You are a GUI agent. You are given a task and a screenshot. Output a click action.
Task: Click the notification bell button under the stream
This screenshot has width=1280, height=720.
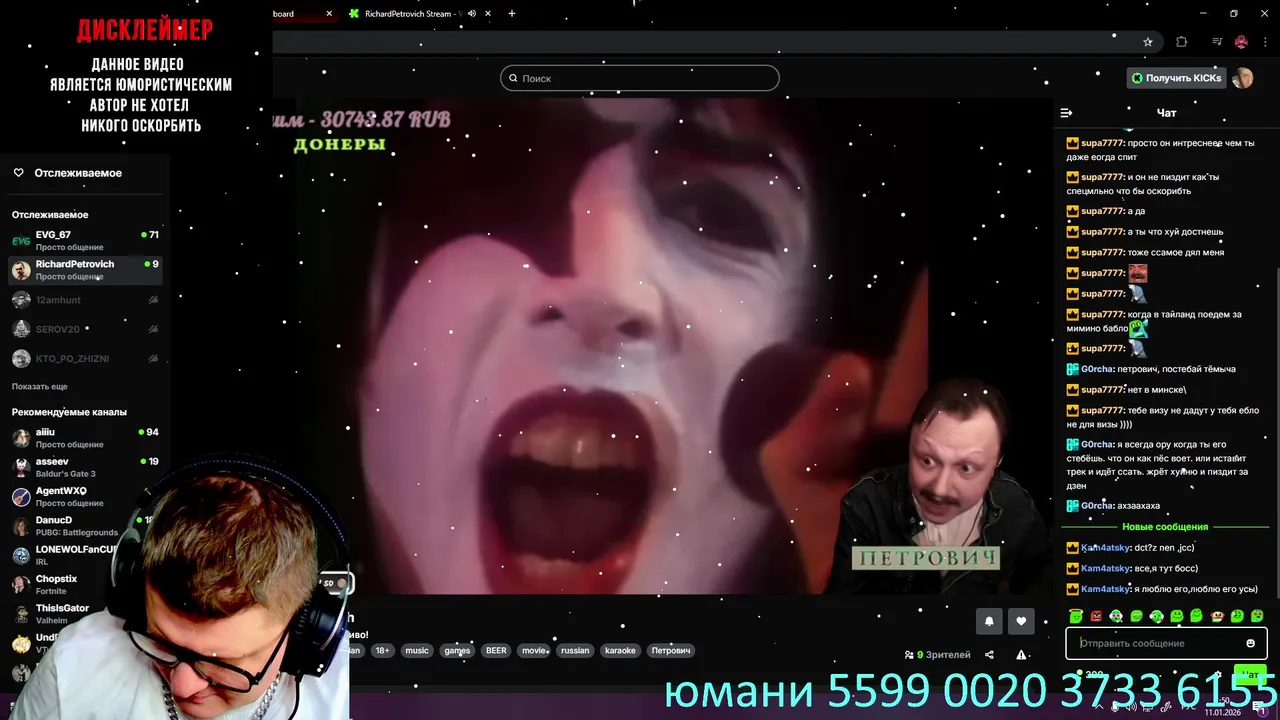click(989, 621)
